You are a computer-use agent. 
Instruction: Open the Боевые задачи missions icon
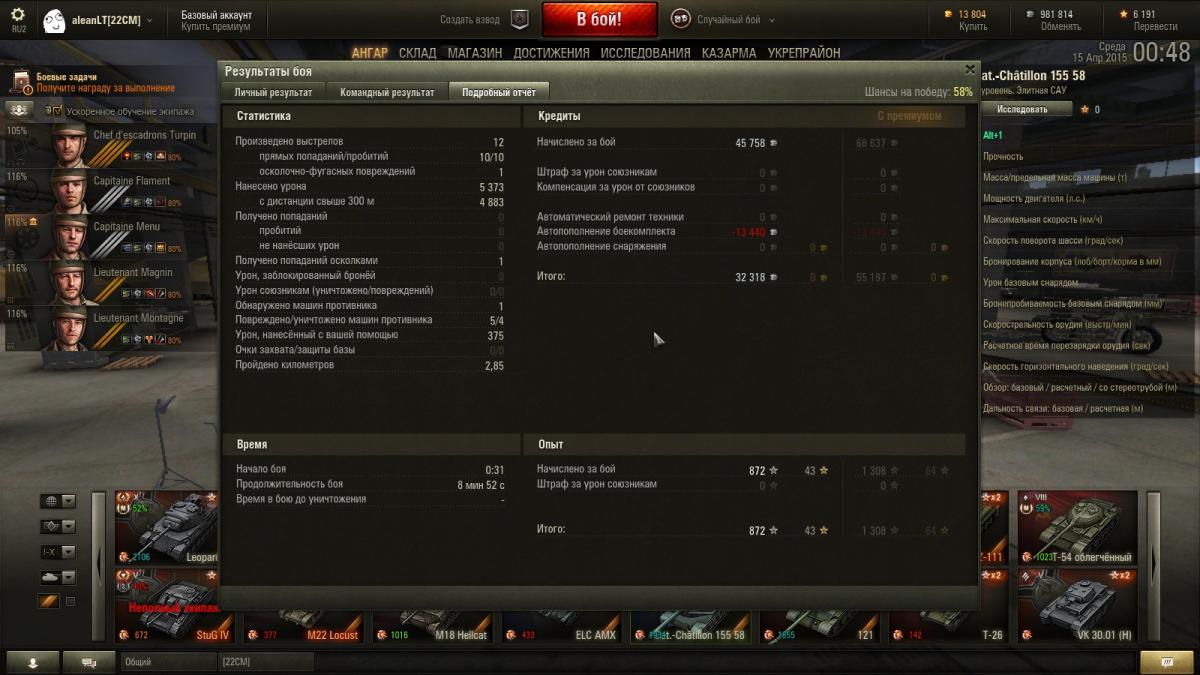[x=21, y=81]
